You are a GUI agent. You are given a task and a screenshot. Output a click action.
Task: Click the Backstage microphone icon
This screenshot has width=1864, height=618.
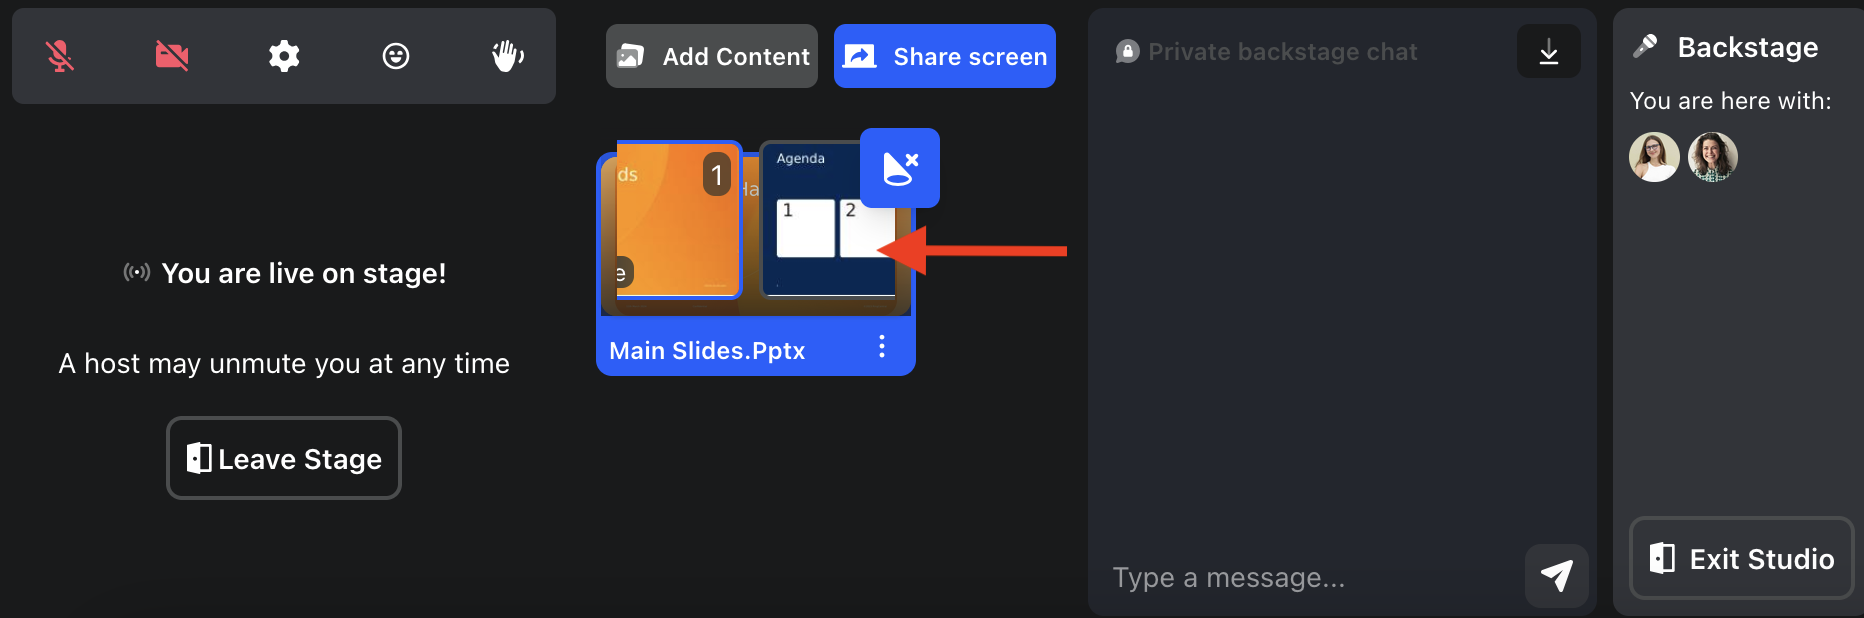[1646, 46]
